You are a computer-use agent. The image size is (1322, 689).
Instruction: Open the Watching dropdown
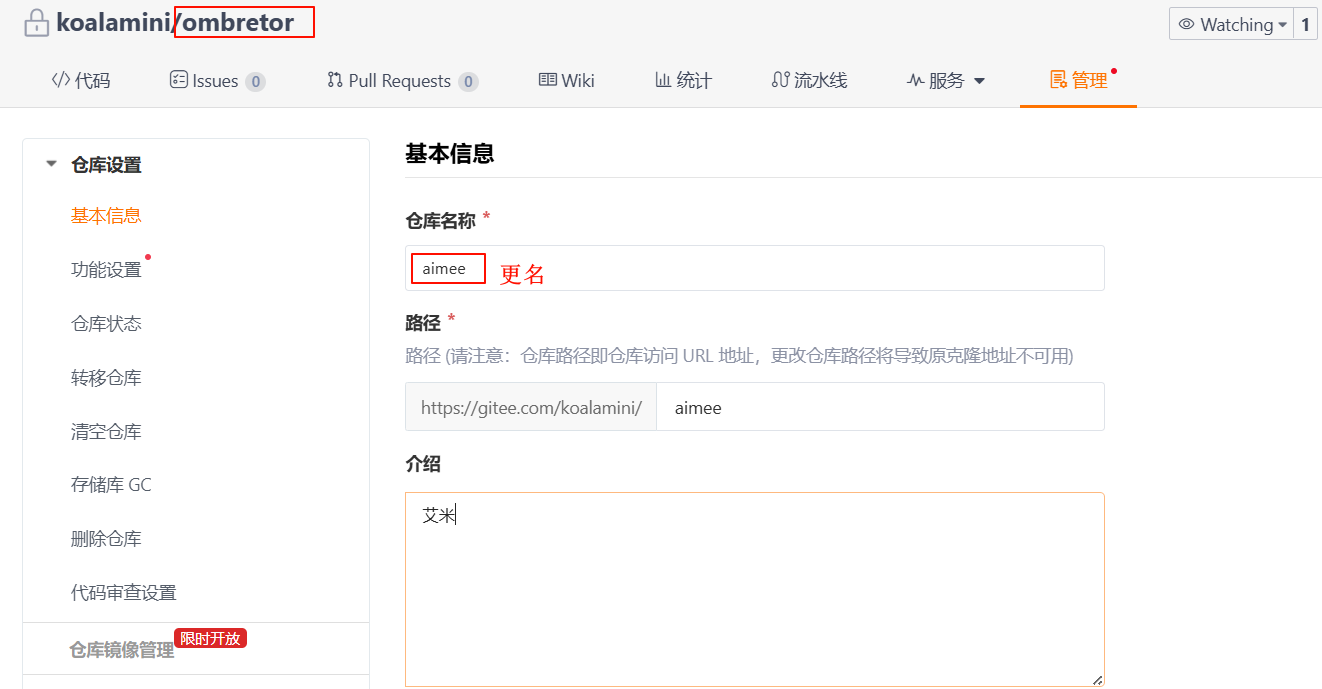click(x=1231, y=25)
